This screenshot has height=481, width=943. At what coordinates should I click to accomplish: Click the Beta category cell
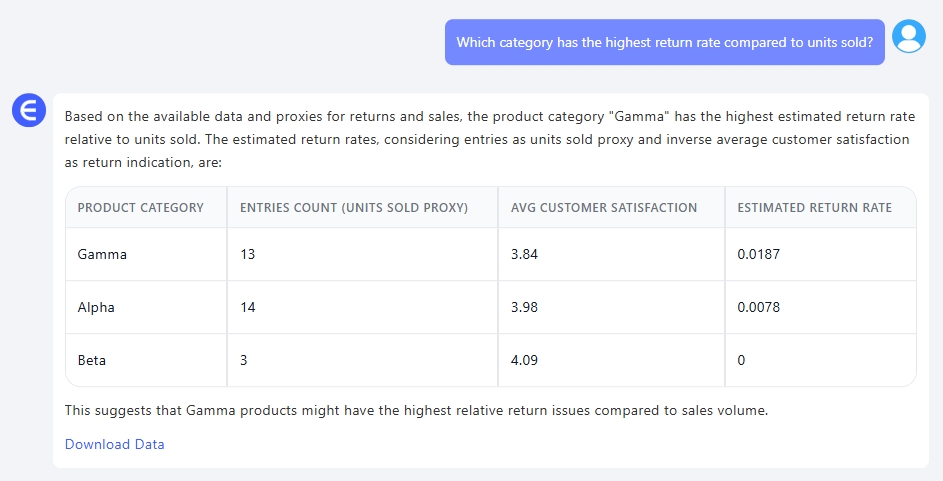point(92,360)
